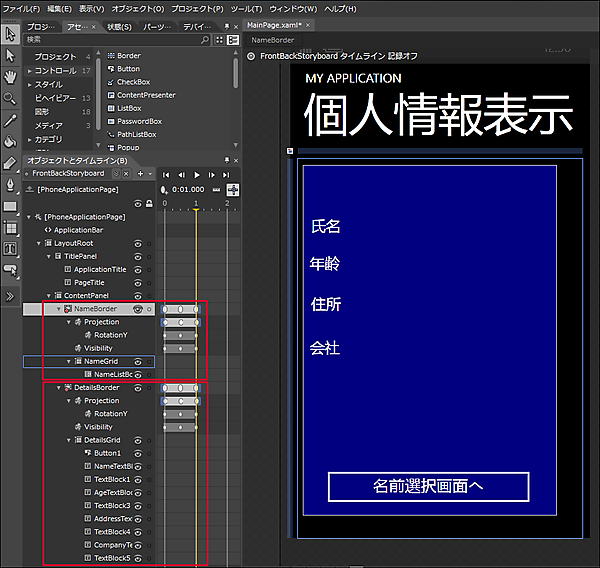This screenshot has height=568, width=600.
Task: Collapse the LayoutRoot tree node
Action: coord(39,243)
